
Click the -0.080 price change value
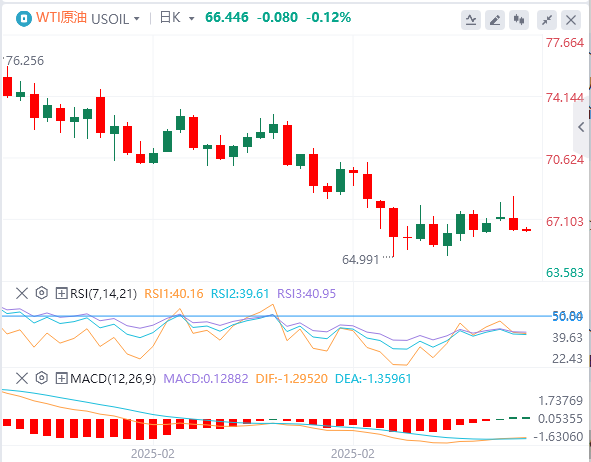point(277,17)
